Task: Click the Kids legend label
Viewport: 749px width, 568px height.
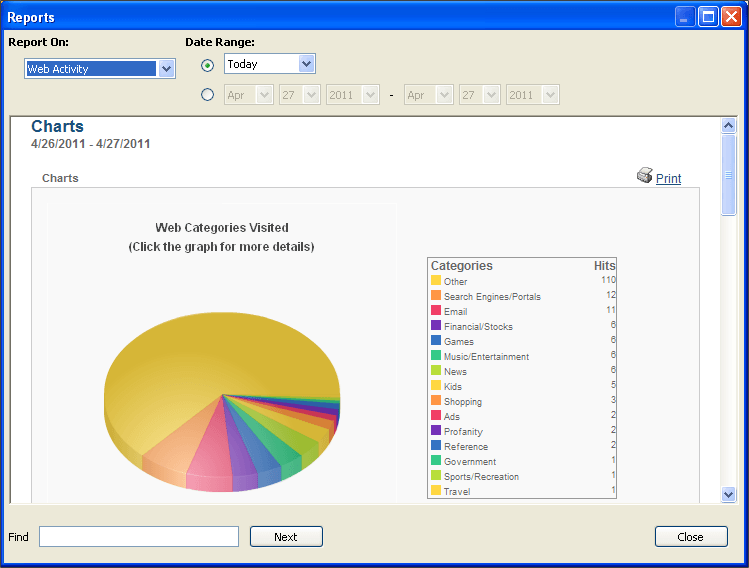Action: coord(453,386)
